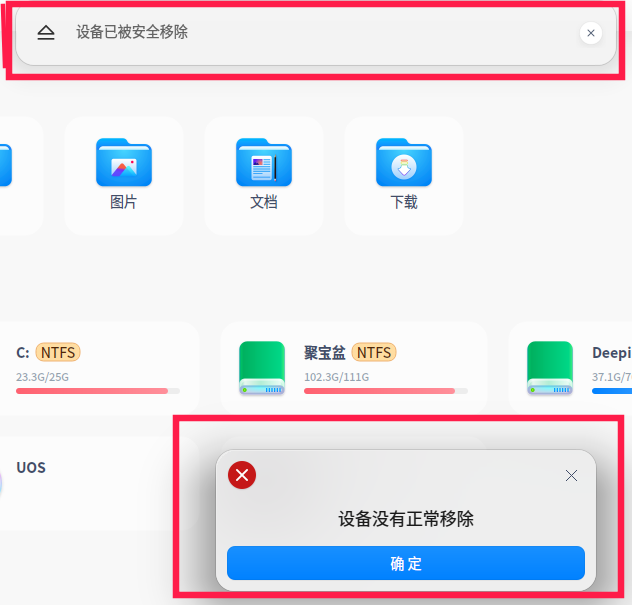Click the 102.3G/111G capacity text
Viewport: 632px width, 605px height.
(x=337, y=377)
